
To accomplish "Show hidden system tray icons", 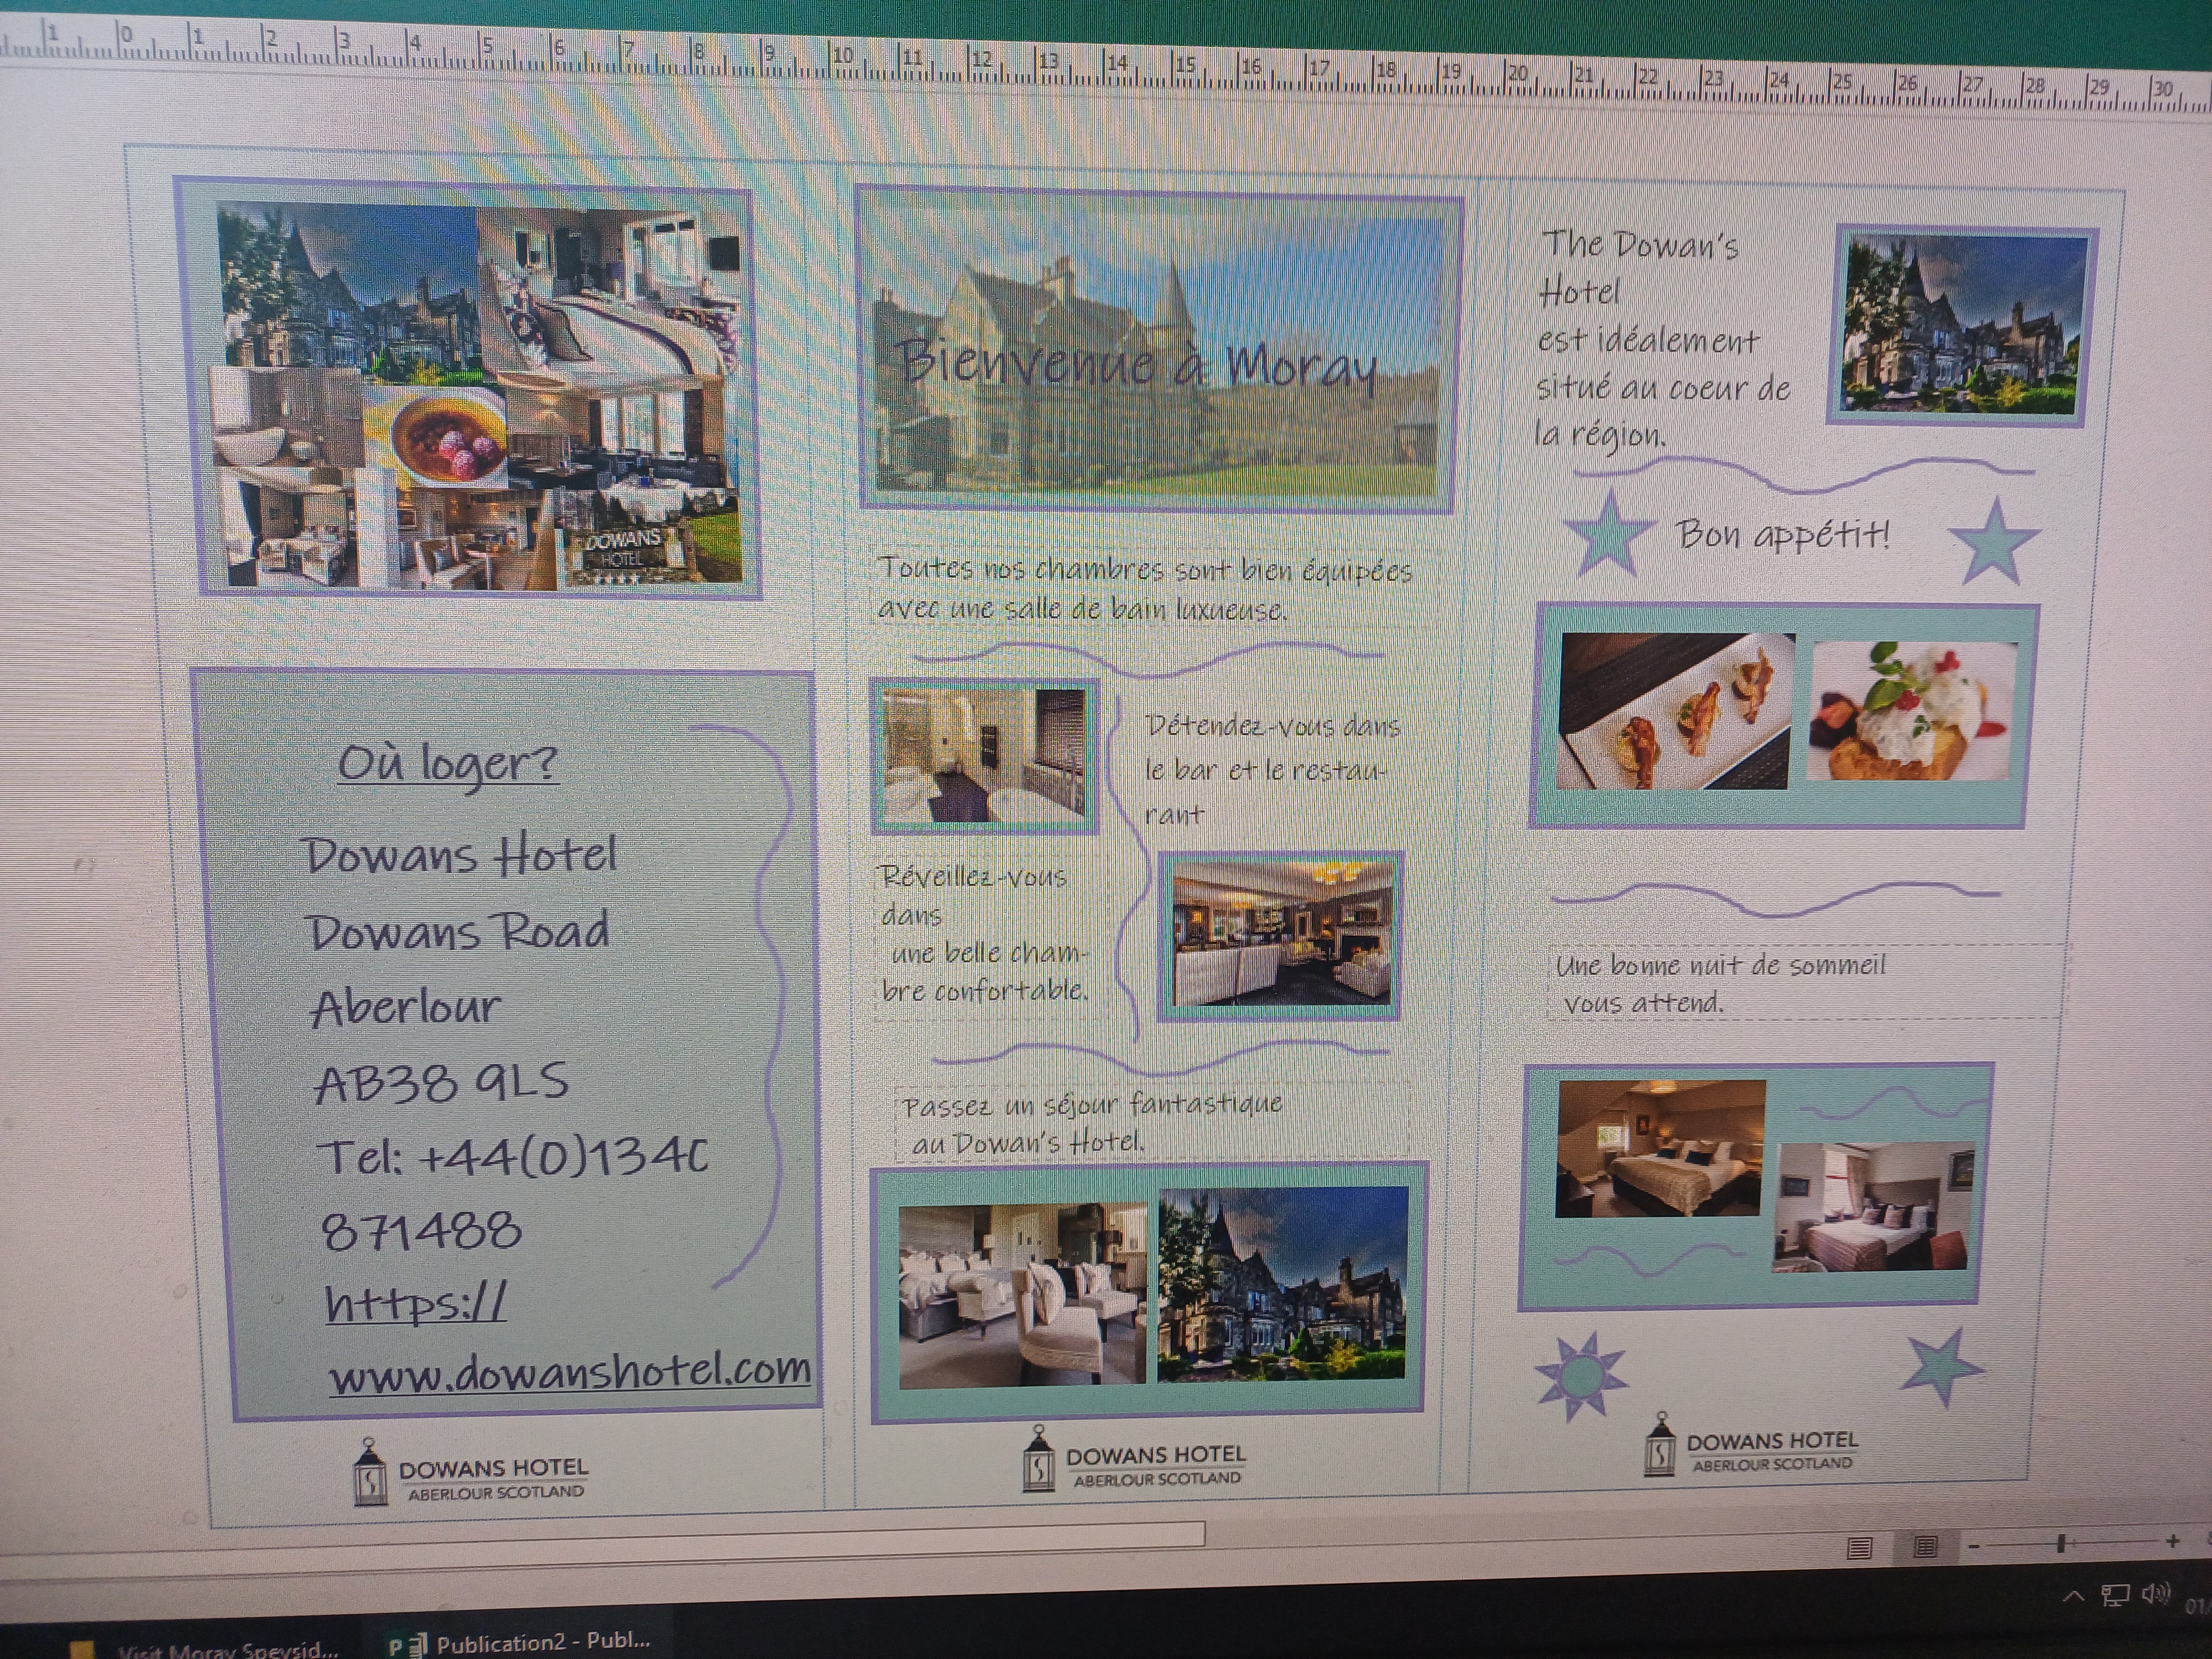I will coord(2074,1596).
